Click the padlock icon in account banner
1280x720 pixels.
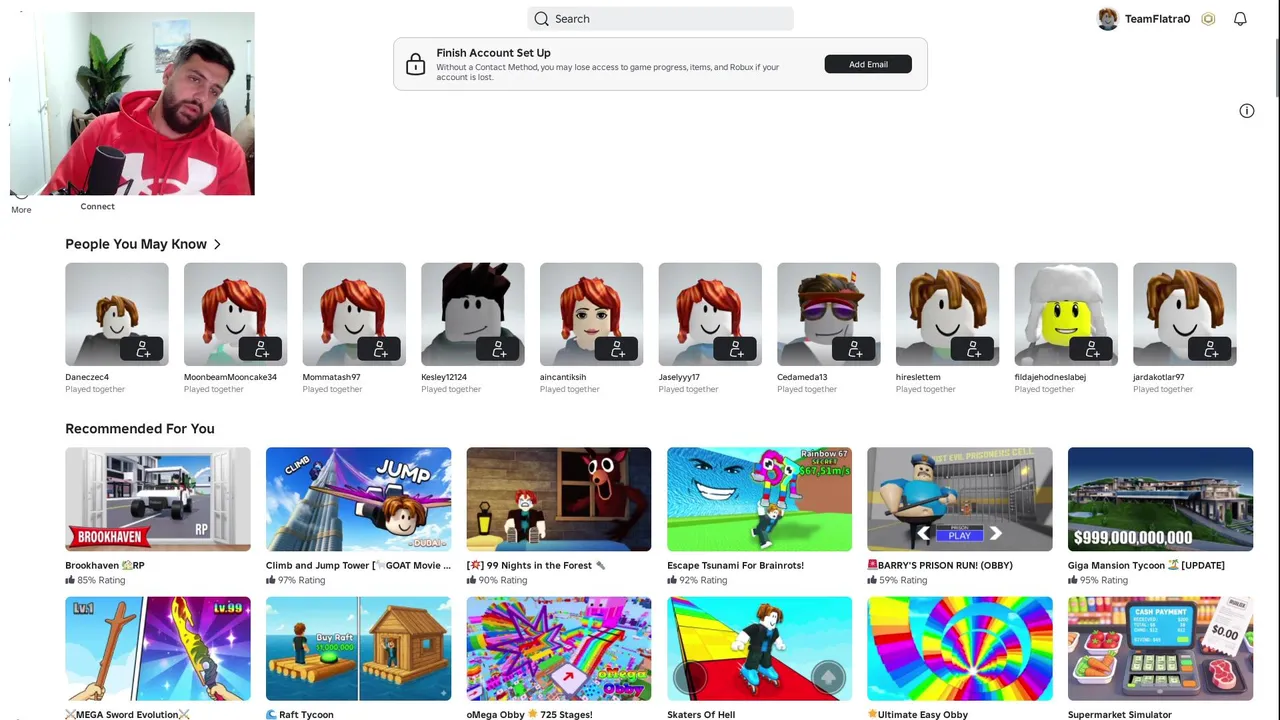(x=416, y=65)
